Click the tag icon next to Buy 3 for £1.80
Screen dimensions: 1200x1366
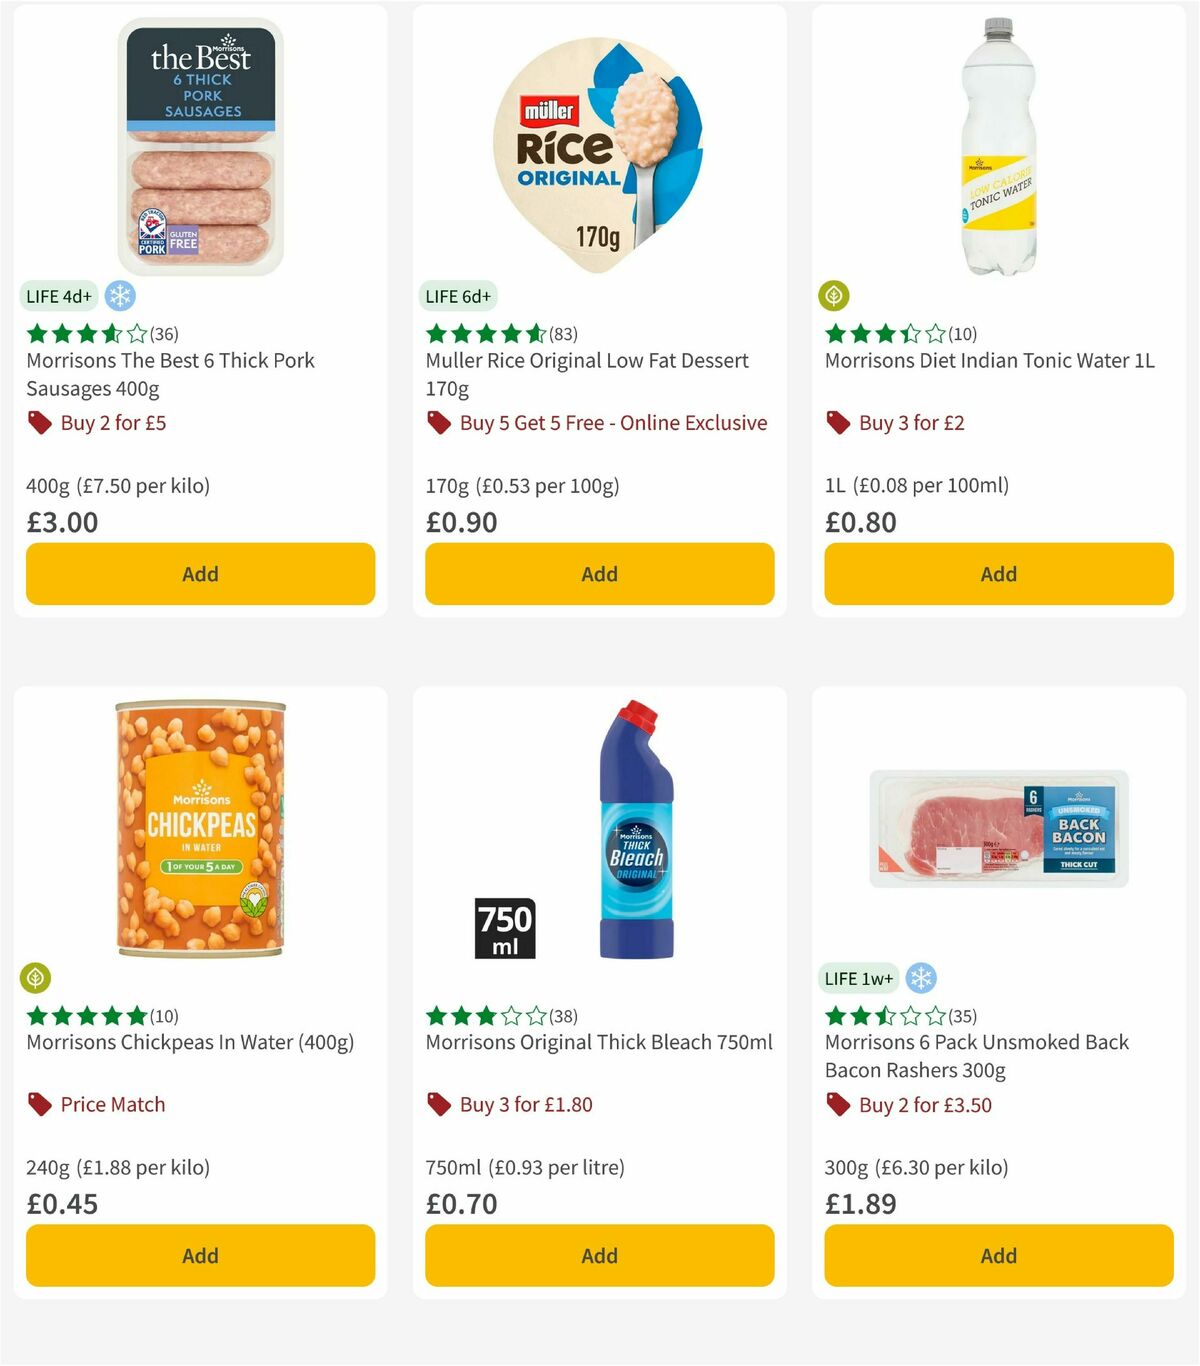[x=438, y=1104]
